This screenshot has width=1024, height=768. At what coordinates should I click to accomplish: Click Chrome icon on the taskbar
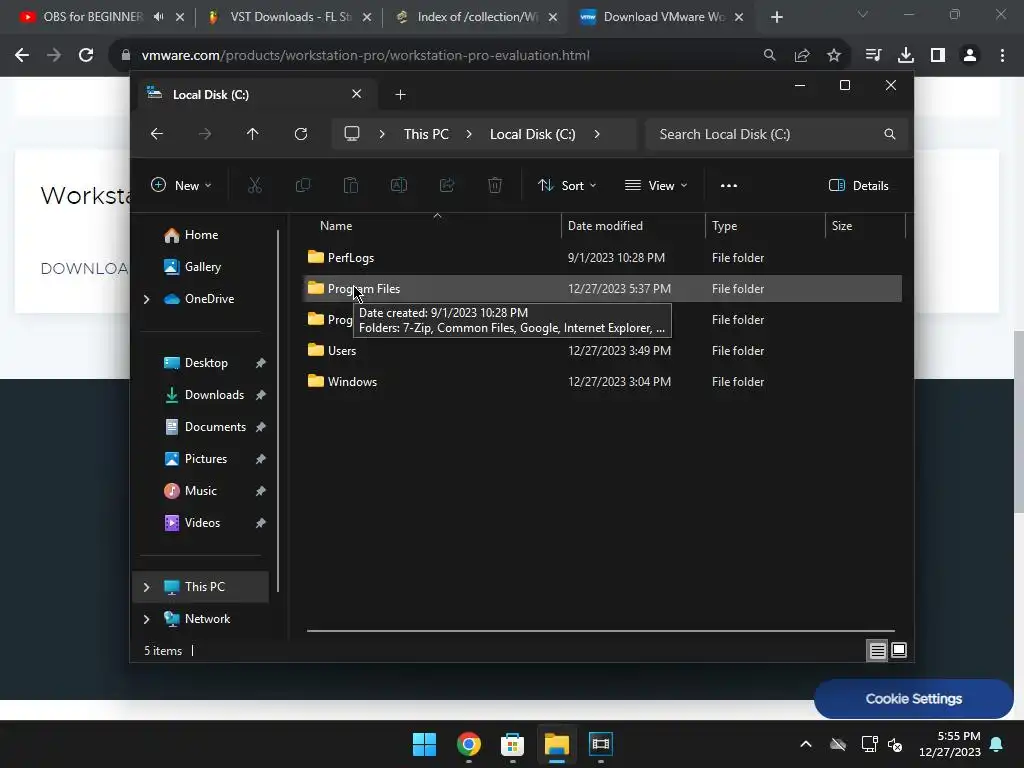pos(469,744)
